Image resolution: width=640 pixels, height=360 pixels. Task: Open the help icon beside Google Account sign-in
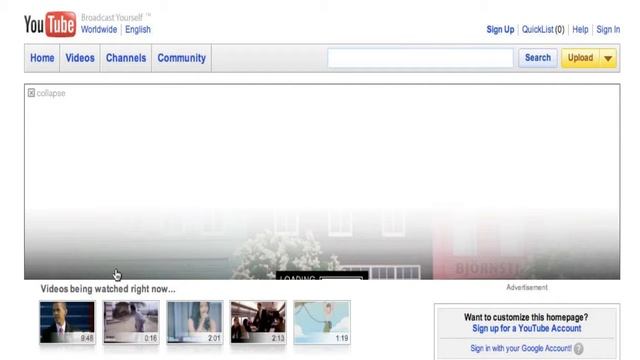pos(578,349)
